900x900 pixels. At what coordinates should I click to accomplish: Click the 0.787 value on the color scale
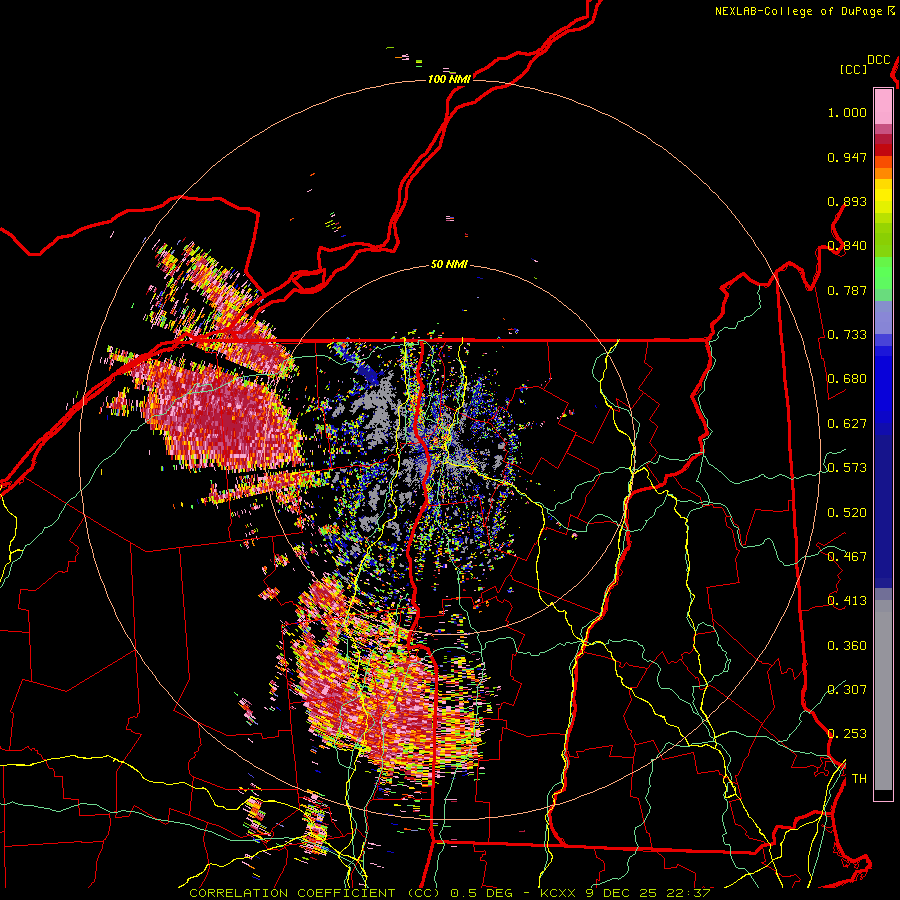click(x=847, y=290)
